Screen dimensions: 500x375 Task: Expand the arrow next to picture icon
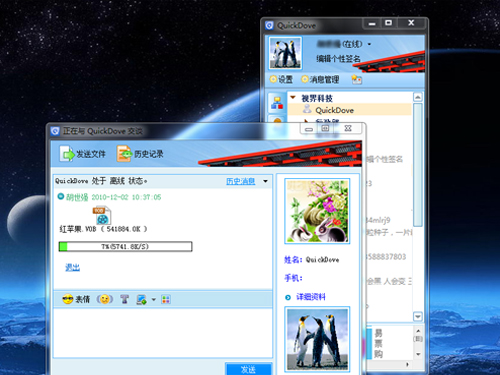(x=154, y=299)
